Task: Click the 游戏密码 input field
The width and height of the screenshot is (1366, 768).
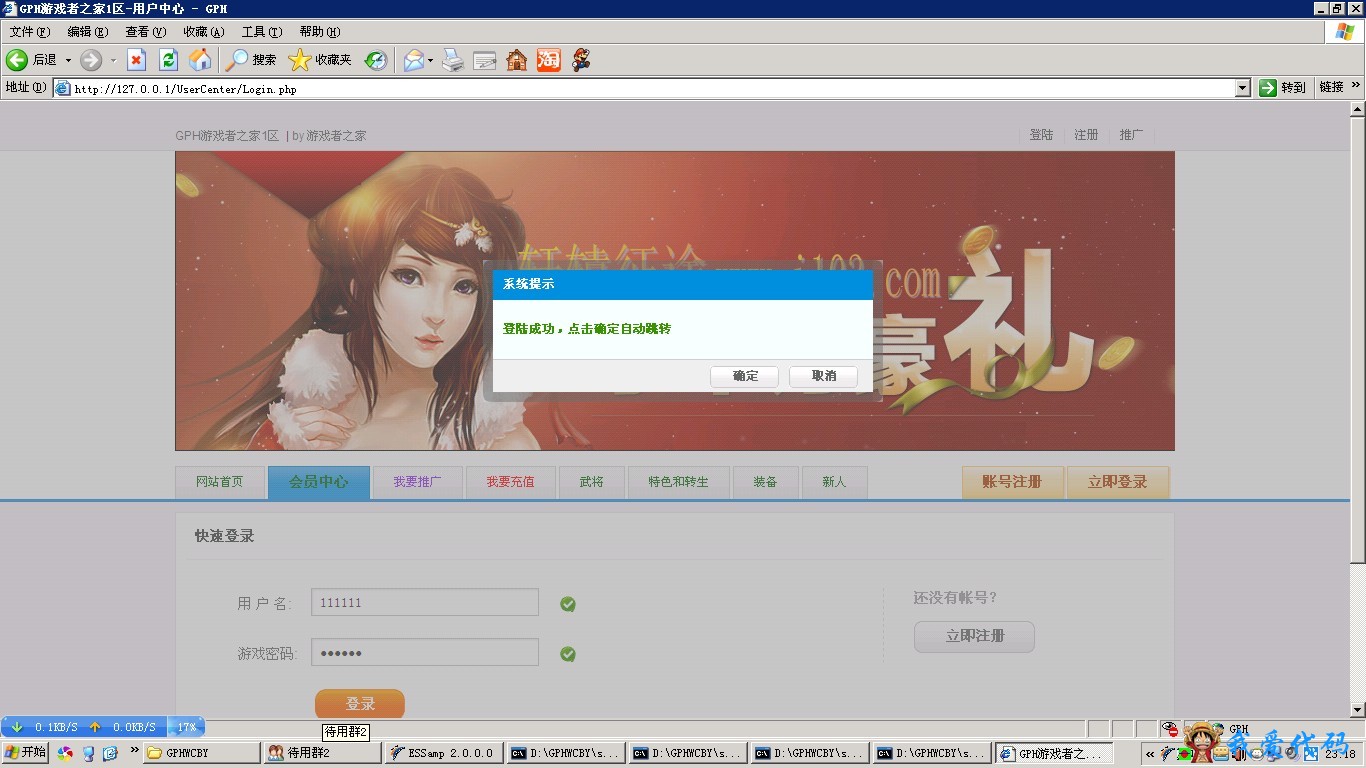Action: pyautogui.click(x=425, y=653)
